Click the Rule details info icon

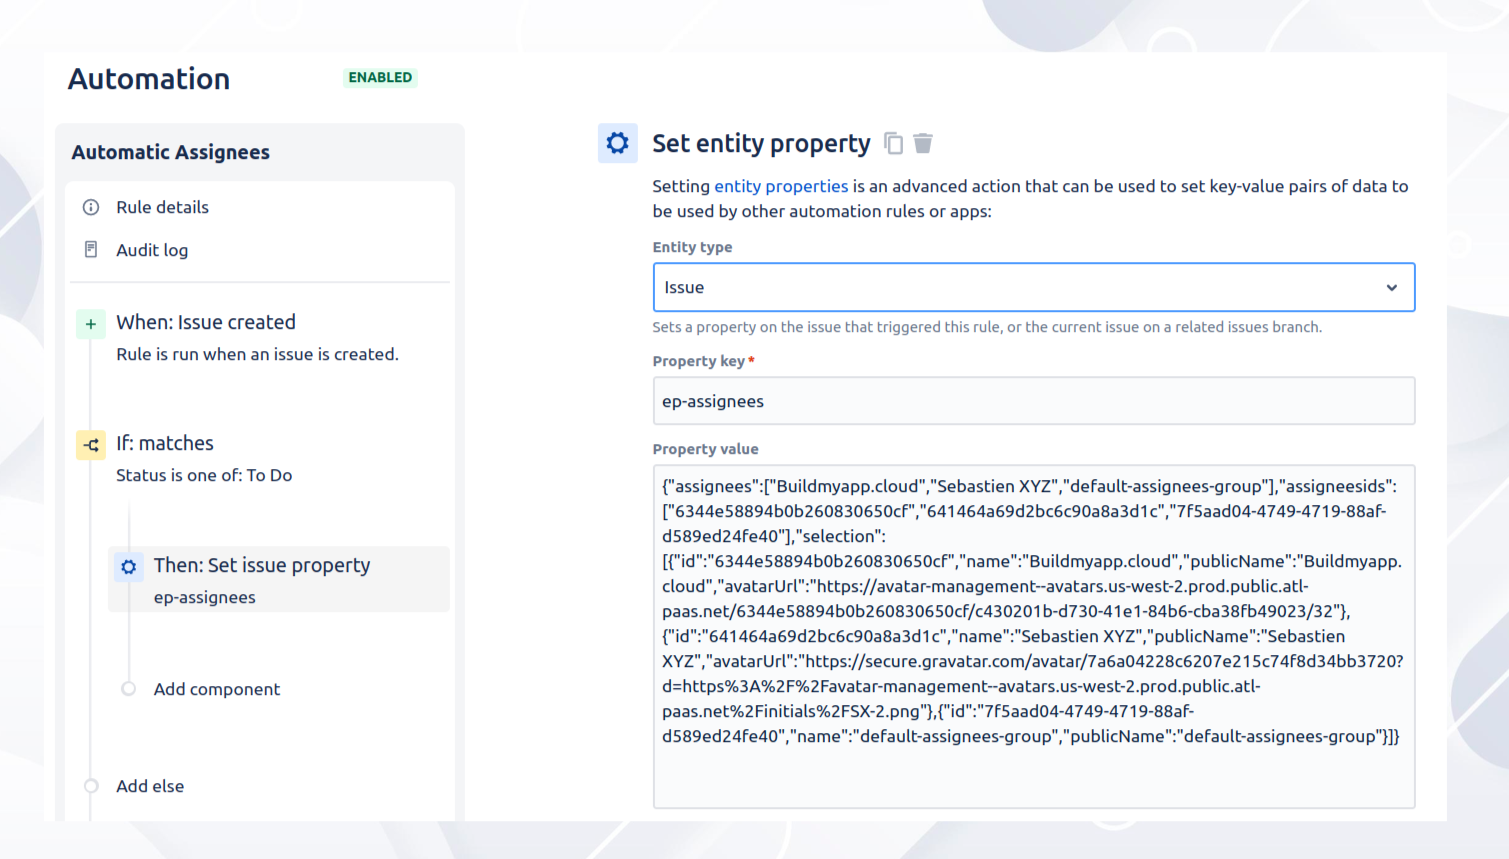click(91, 207)
